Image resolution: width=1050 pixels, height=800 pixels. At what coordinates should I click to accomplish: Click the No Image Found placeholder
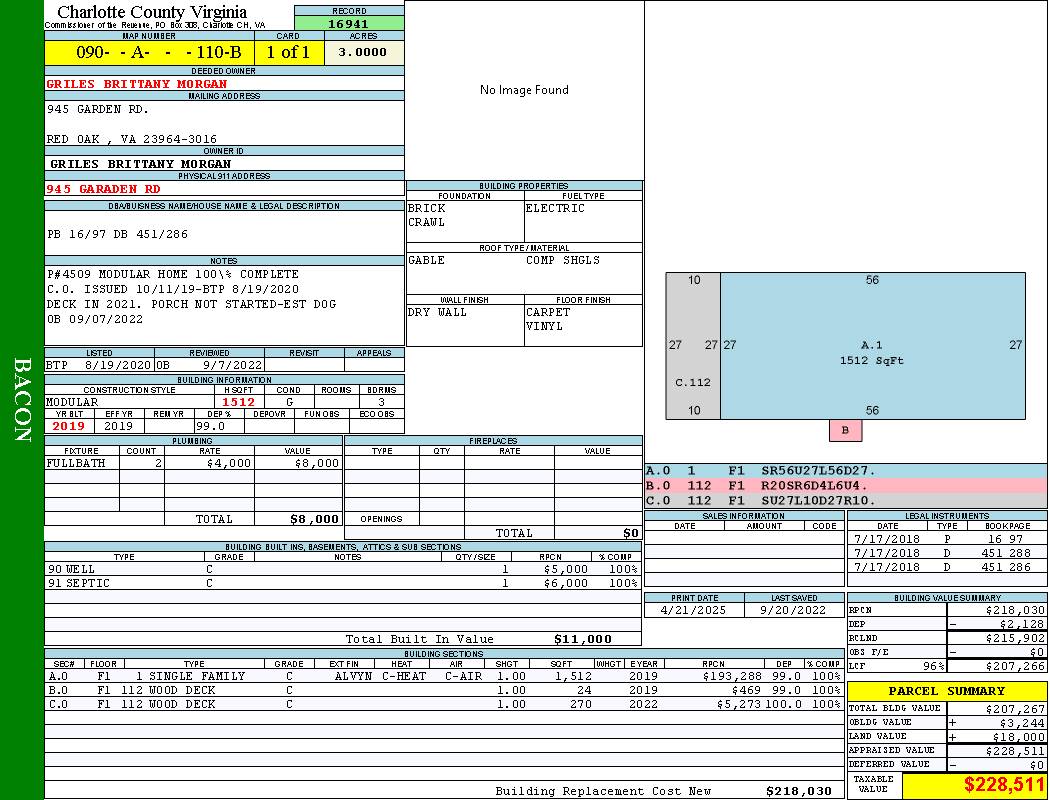coord(524,90)
